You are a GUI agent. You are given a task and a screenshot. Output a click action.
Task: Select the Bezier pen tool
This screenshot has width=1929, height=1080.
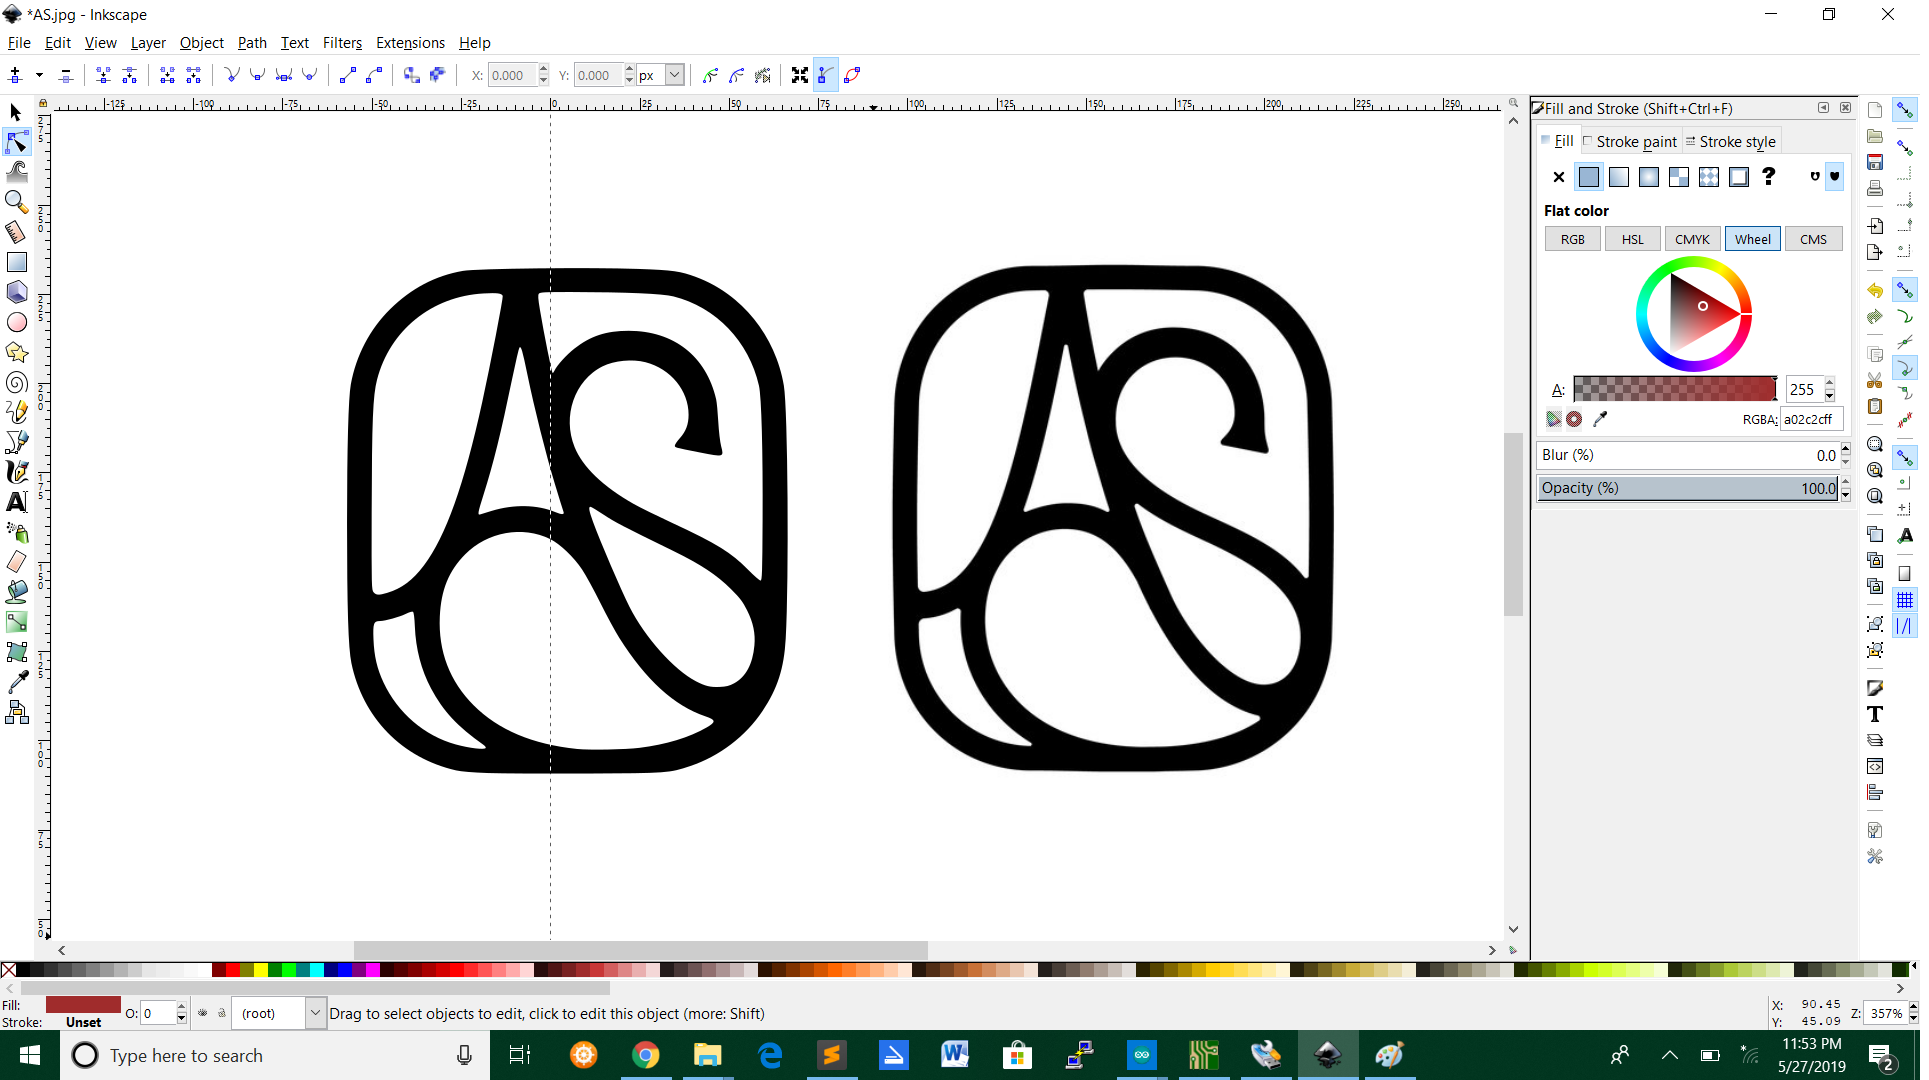point(16,442)
